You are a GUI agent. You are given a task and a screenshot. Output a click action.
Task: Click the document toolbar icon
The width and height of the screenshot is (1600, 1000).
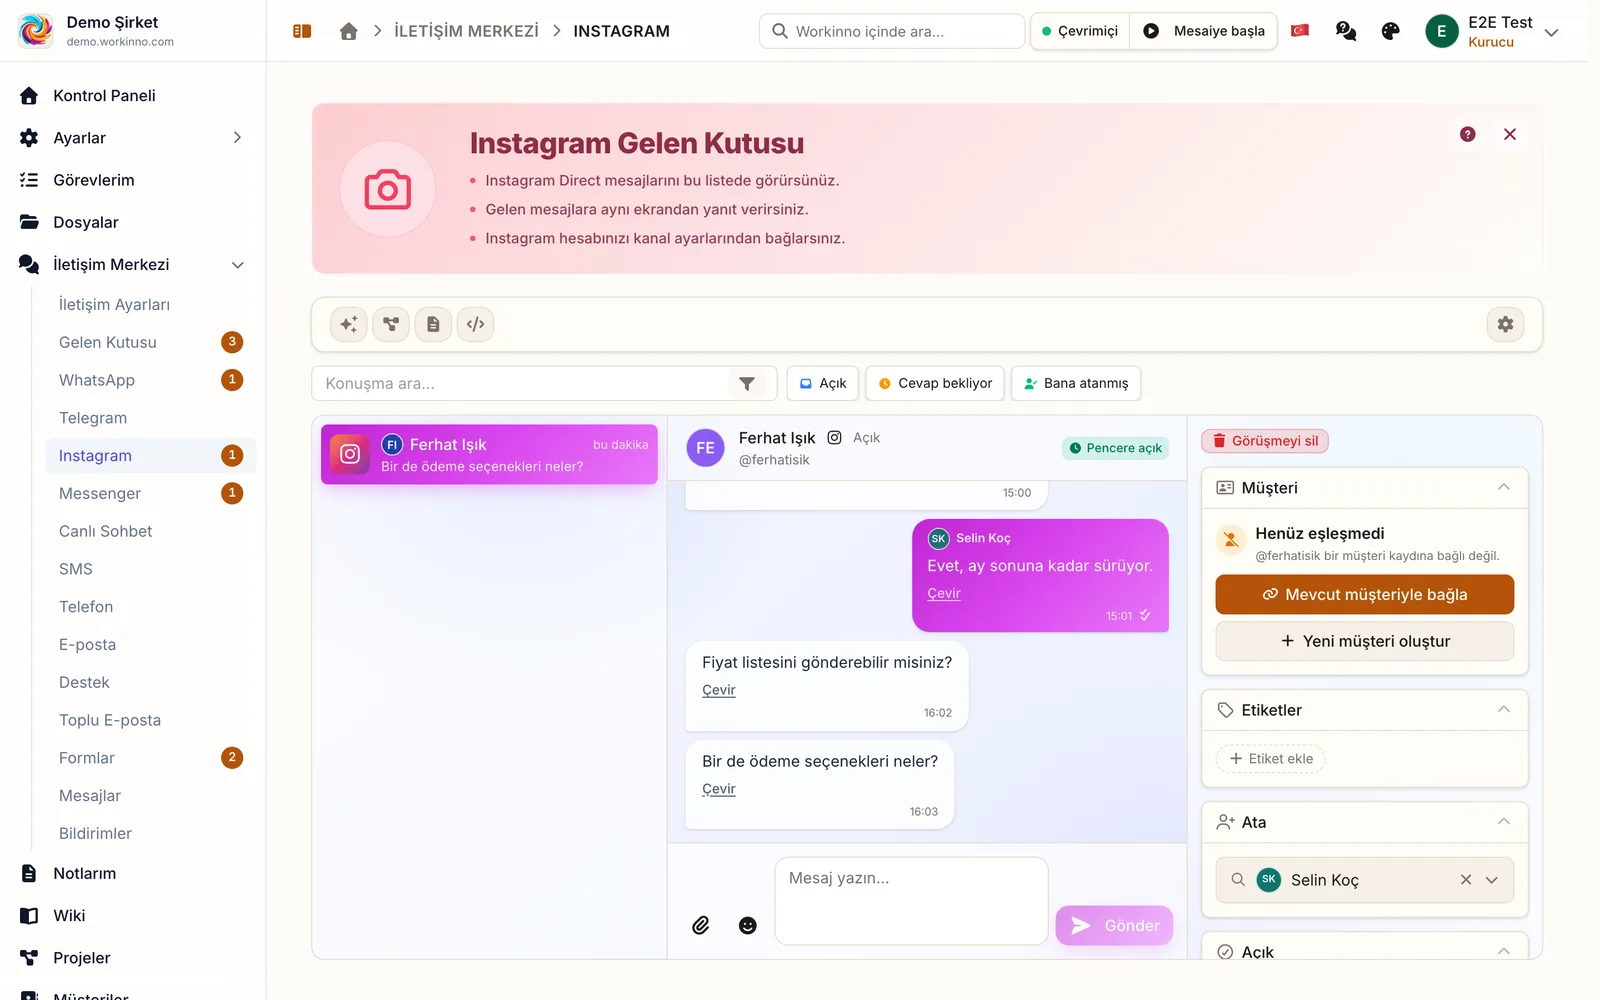click(433, 324)
